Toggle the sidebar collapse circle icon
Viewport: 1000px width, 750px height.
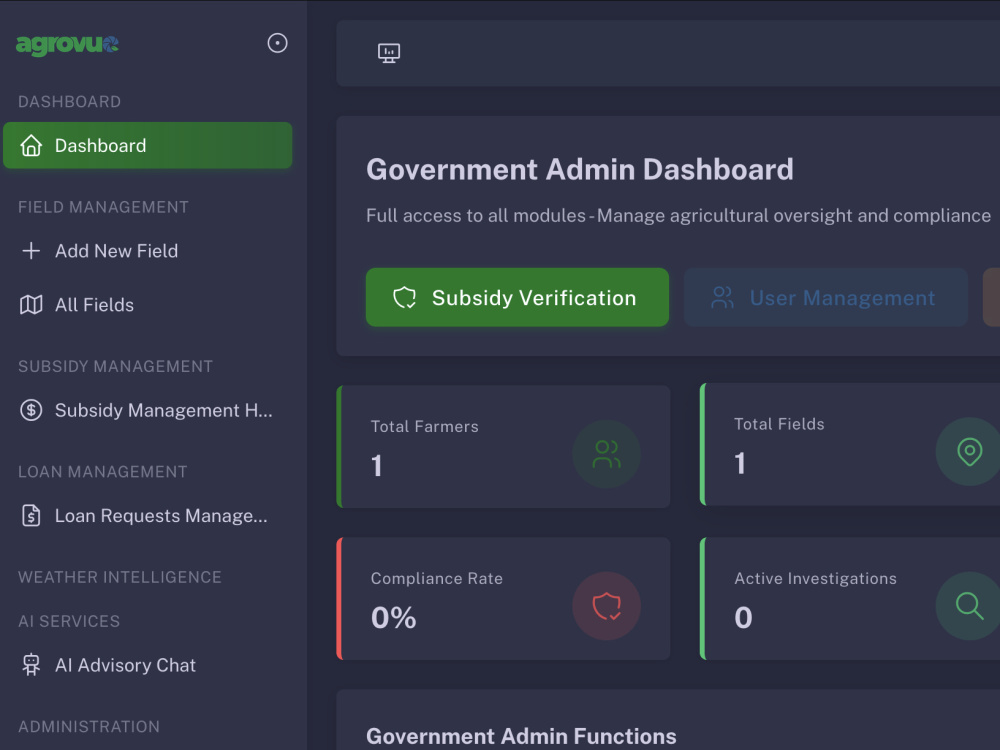[x=277, y=43]
